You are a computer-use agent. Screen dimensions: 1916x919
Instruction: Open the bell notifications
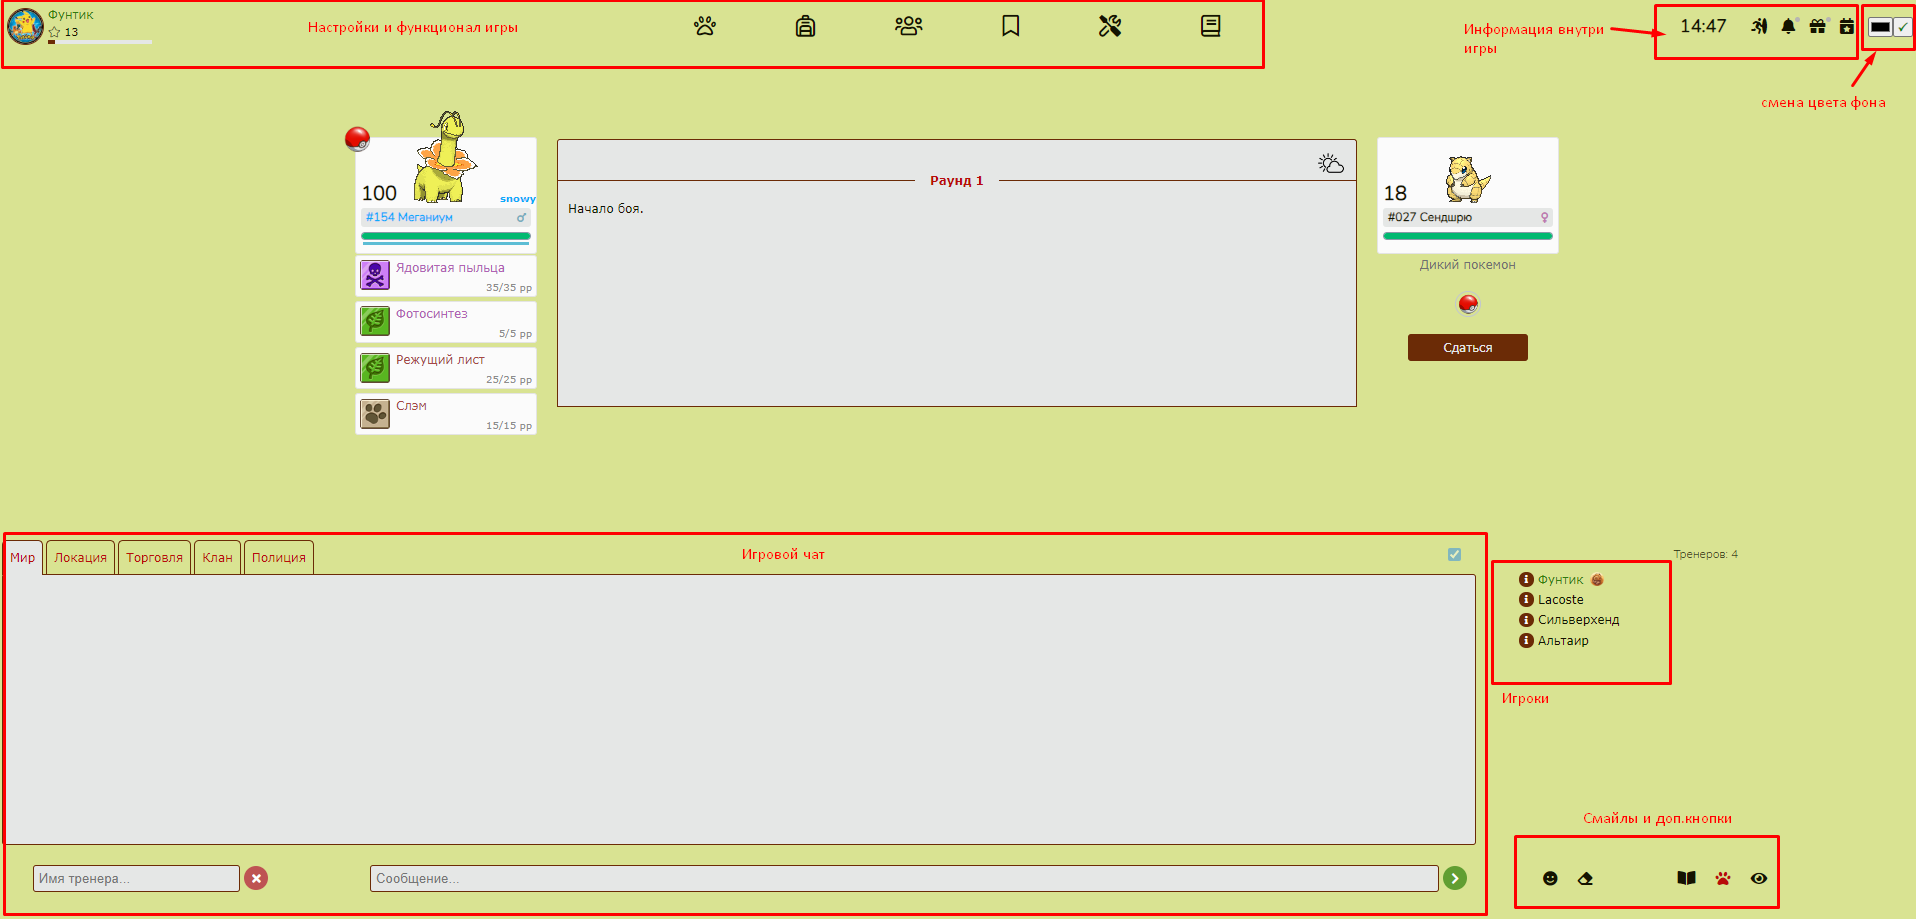pos(1788,26)
